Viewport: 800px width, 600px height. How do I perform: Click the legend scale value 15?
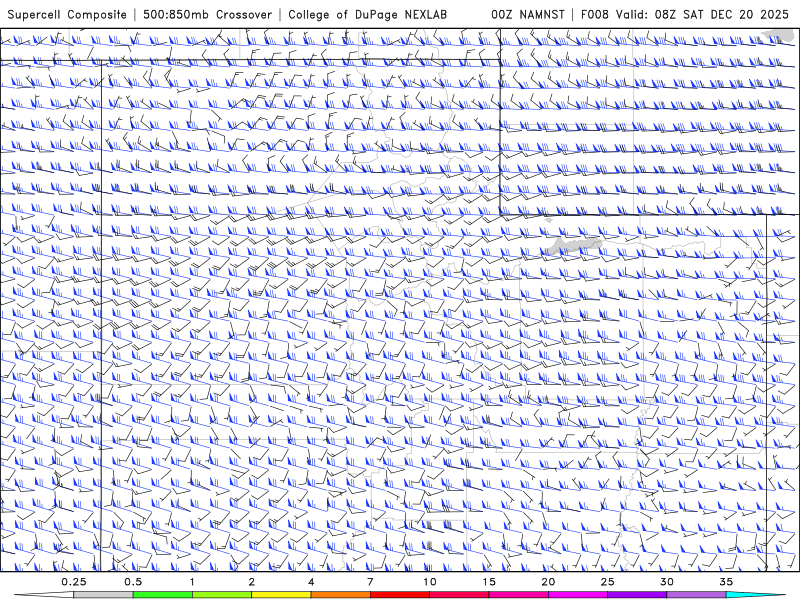pos(489,582)
